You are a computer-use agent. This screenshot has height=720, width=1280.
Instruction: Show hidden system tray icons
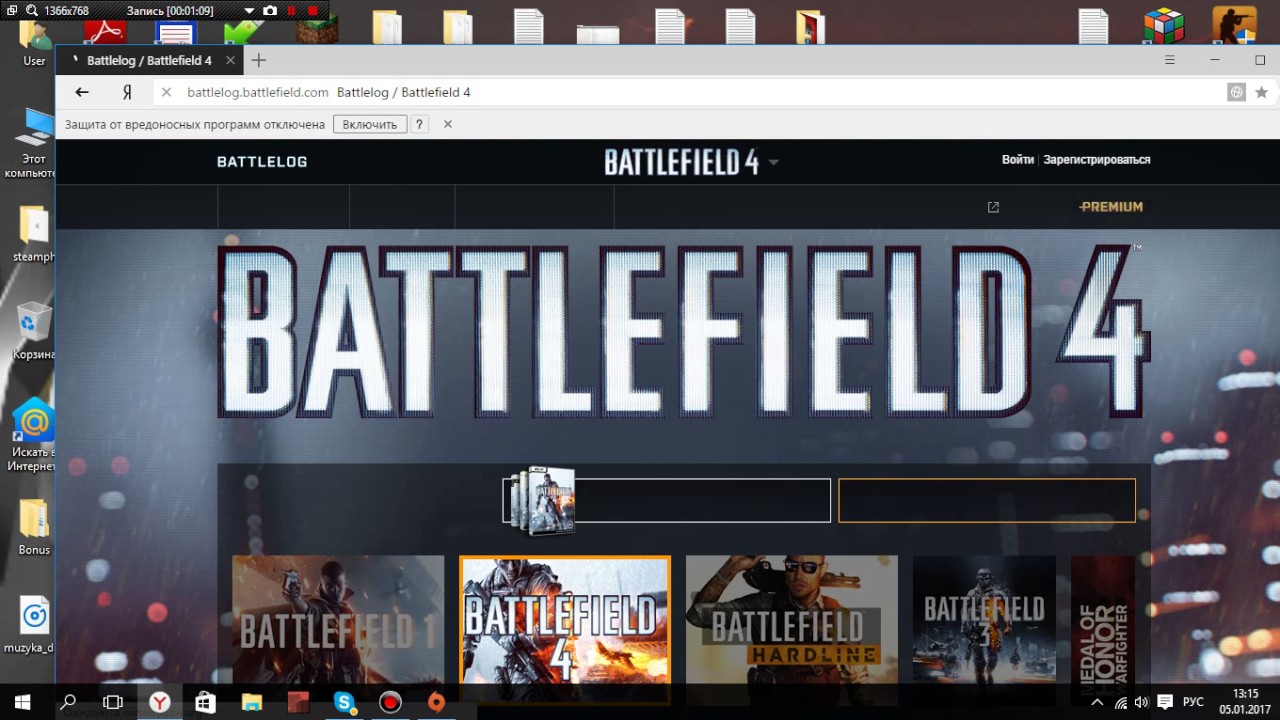pos(1097,703)
